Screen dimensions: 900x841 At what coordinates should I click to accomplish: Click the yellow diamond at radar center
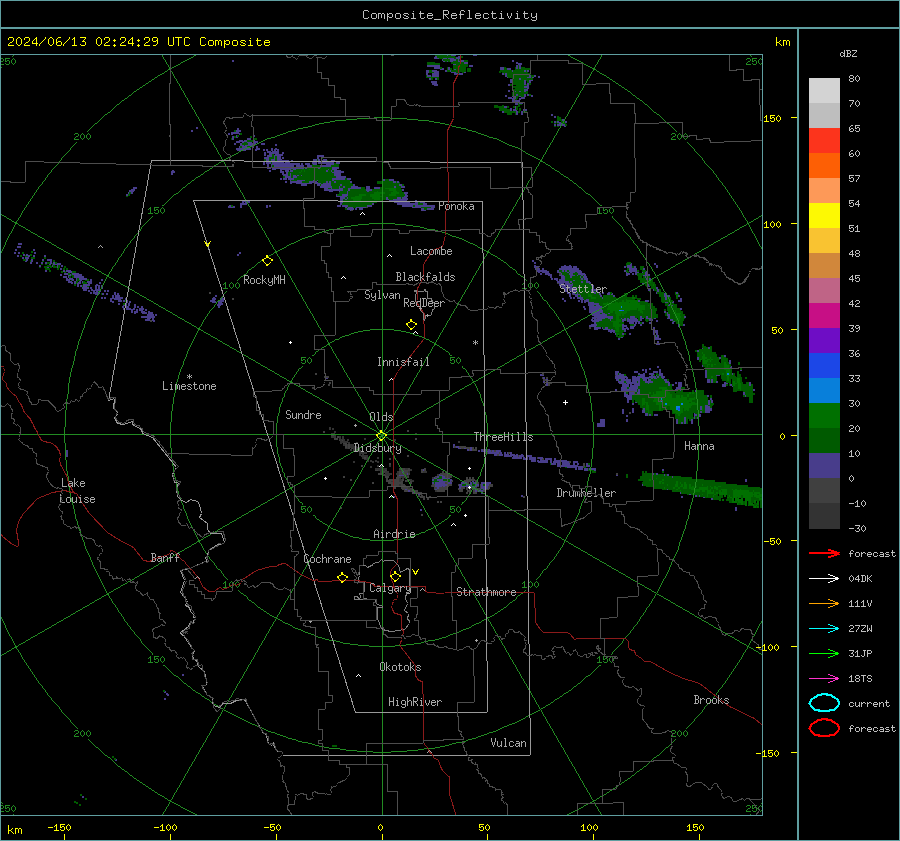point(381,435)
